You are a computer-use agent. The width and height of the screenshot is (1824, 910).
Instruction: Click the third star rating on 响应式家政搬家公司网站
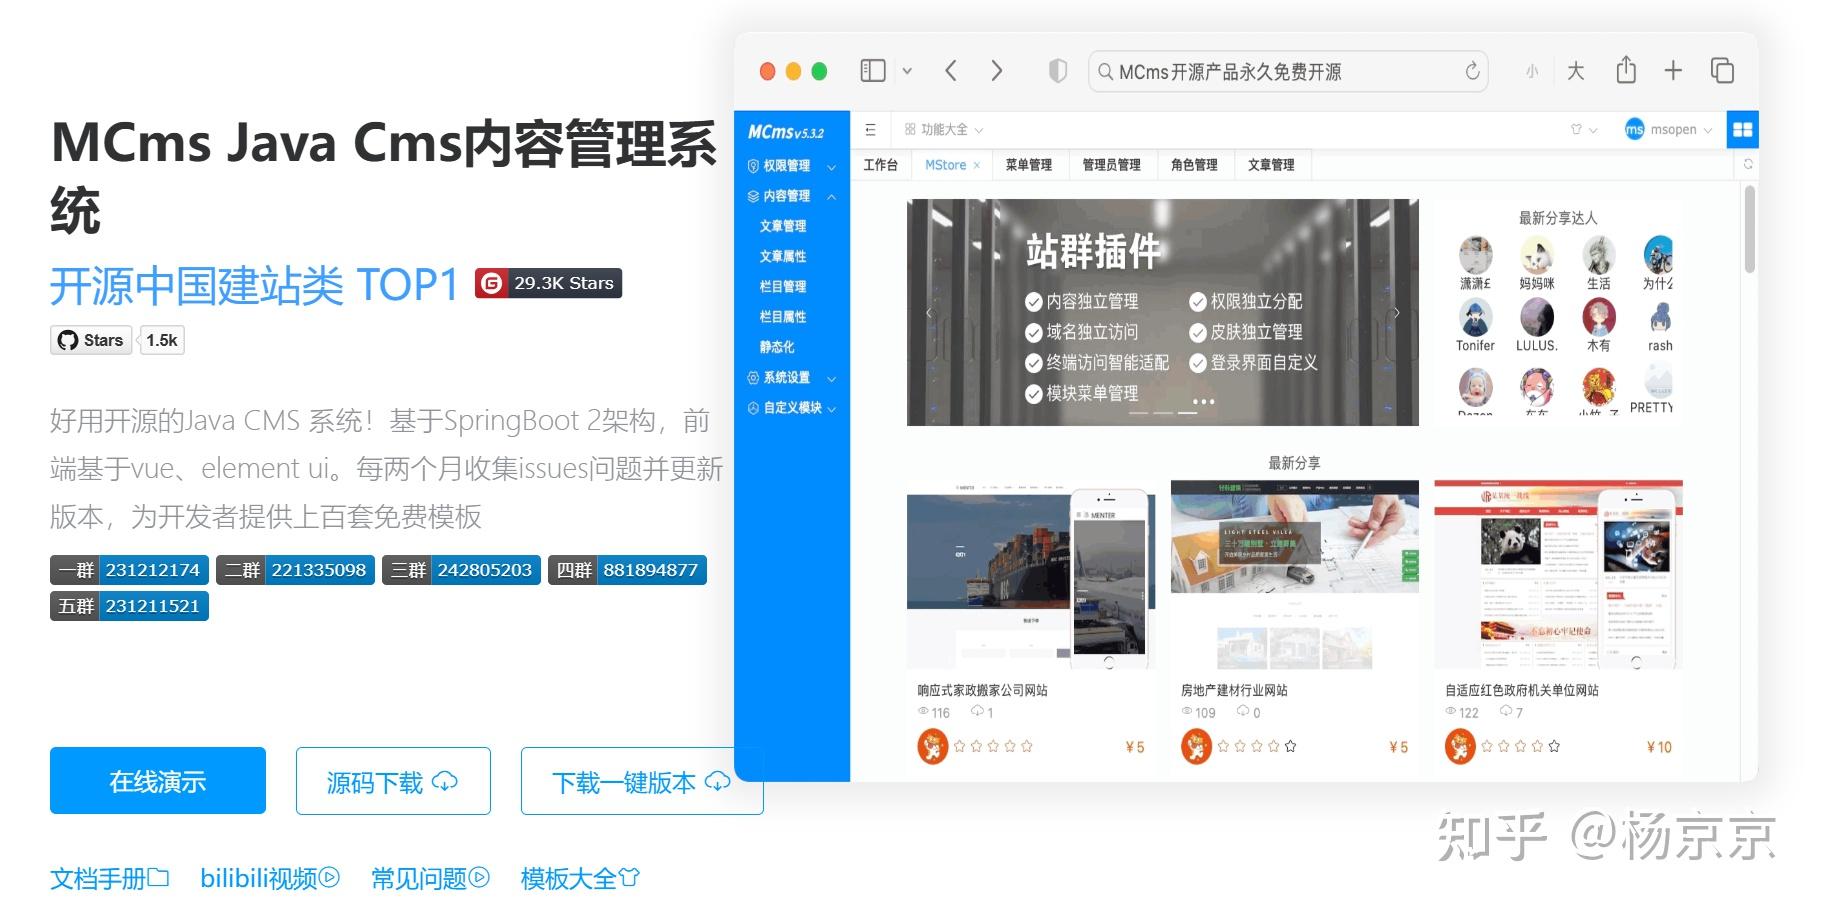(993, 745)
